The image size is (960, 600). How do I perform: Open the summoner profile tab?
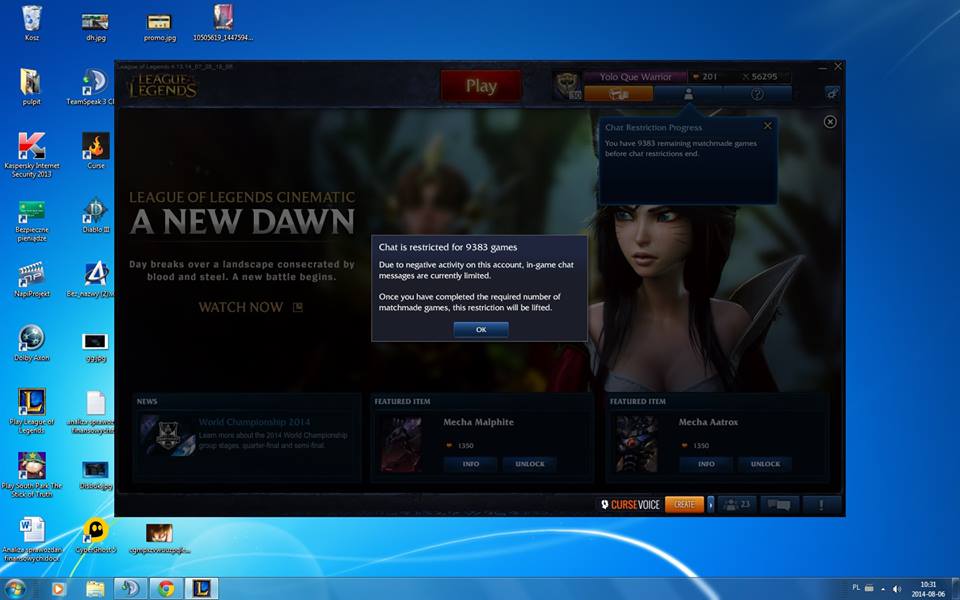pos(688,94)
